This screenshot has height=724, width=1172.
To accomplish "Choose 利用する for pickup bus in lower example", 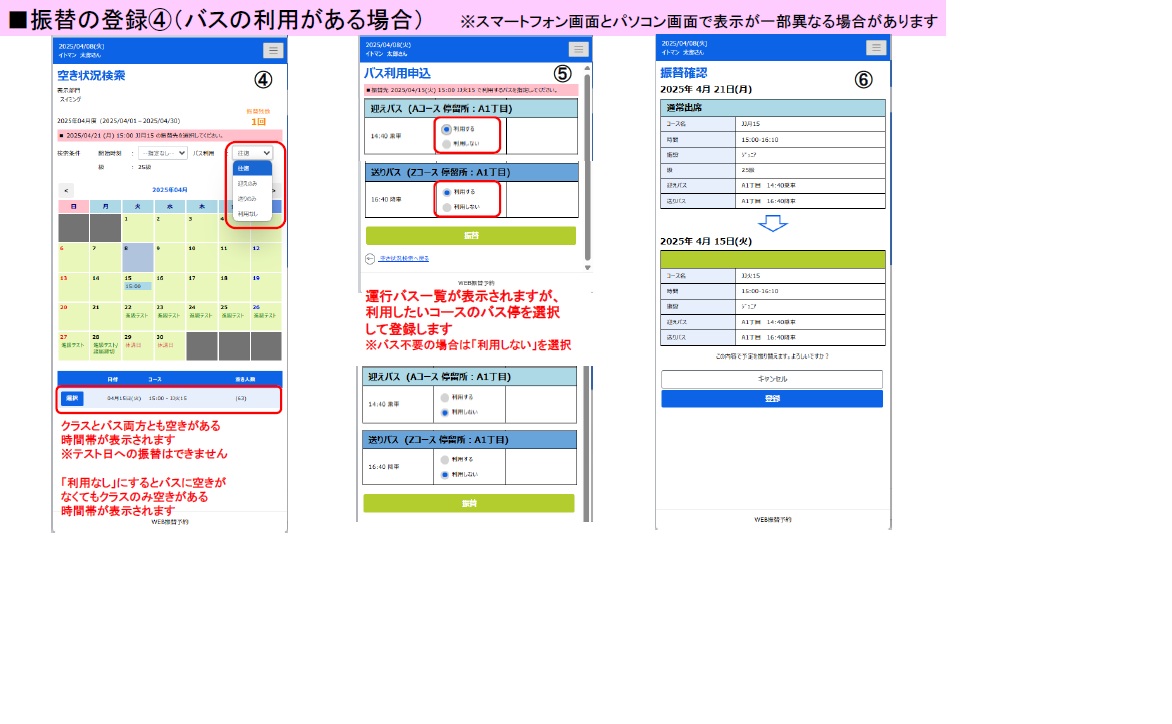I will click(445, 398).
